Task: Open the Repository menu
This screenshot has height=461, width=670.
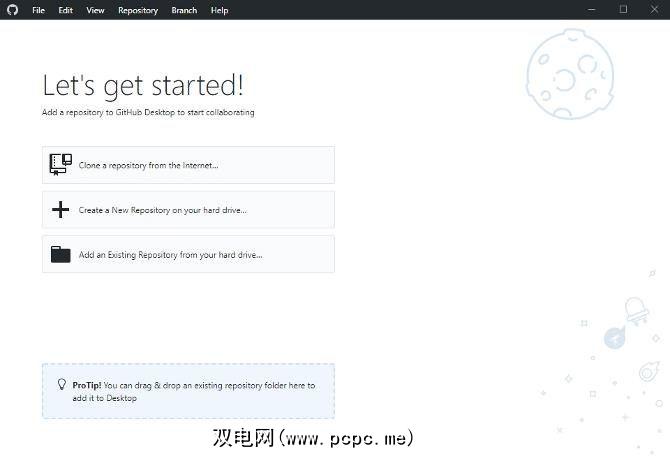Action: pyautogui.click(x=138, y=10)
